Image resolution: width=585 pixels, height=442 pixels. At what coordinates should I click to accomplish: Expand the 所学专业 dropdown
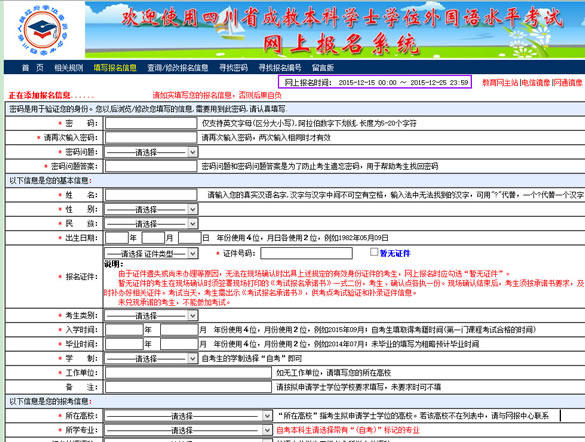coord(188,430)
